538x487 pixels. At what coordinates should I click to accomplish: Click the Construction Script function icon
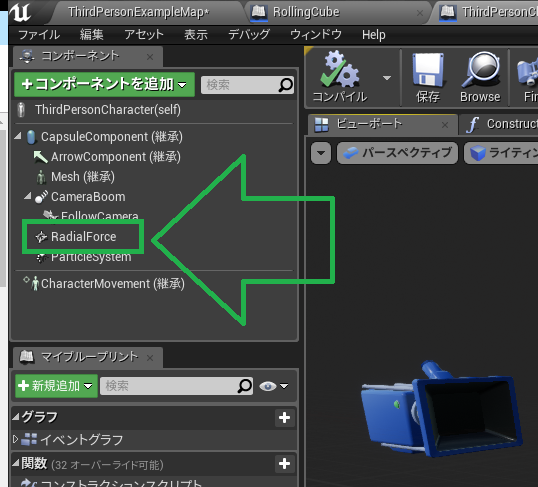pos(28,483)
